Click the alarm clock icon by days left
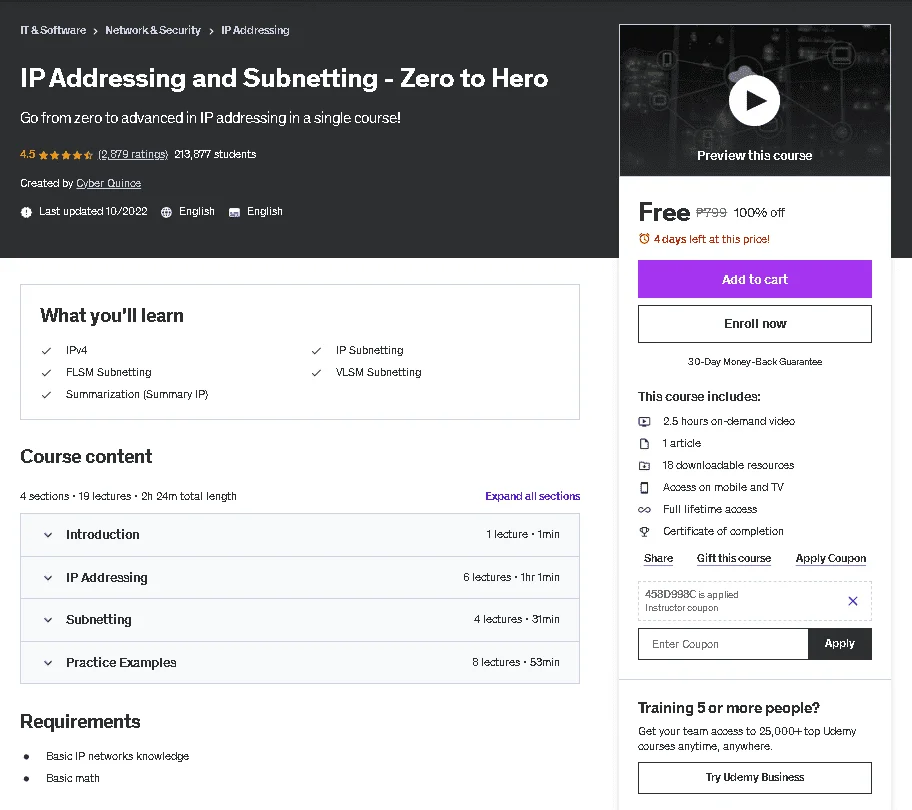The height and width of the screenshot is (810, 912). click(644, 238)
